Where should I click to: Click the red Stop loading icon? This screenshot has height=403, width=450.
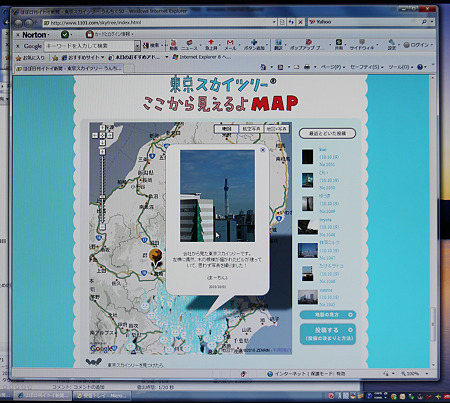[300, 22]
